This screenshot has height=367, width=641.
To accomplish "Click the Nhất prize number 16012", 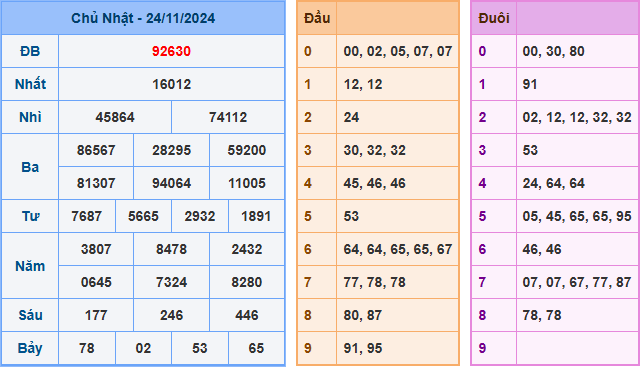I will click(171, 85).
